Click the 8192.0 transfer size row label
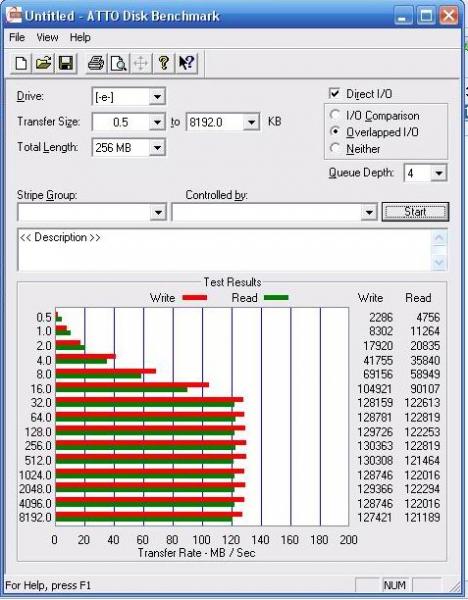 point(35,517)
